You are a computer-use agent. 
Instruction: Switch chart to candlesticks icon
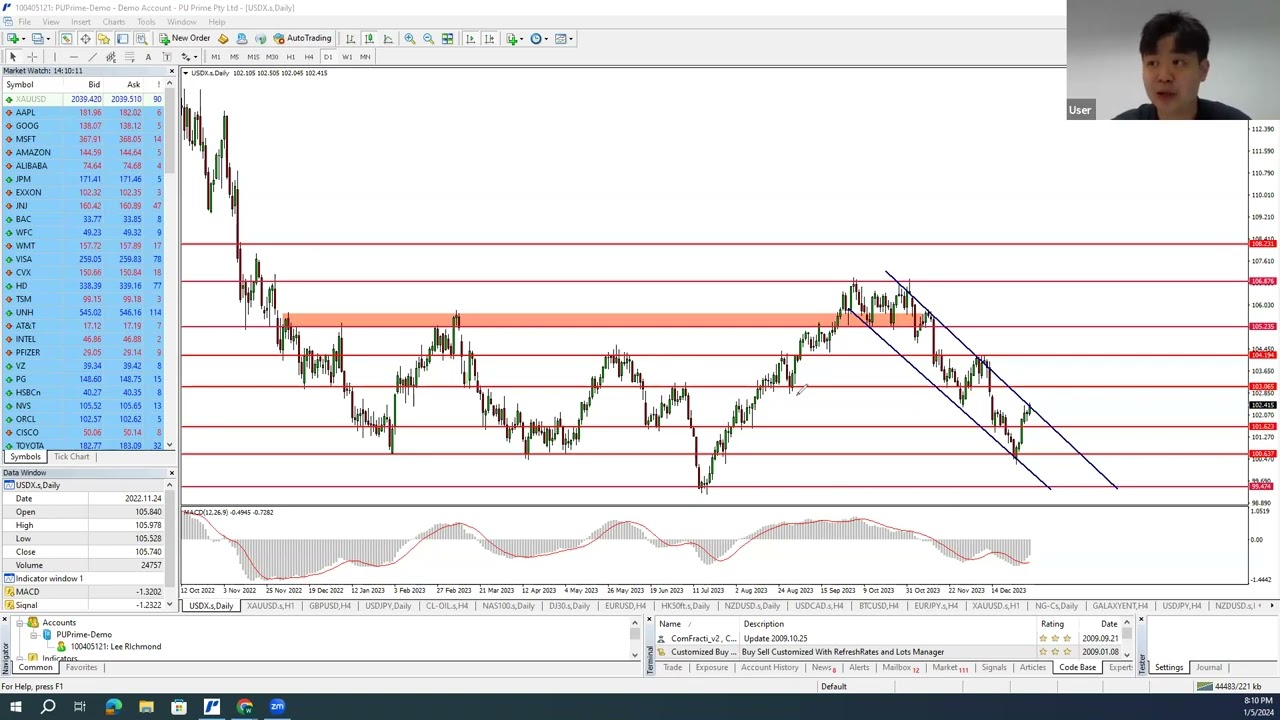(369, 38)
